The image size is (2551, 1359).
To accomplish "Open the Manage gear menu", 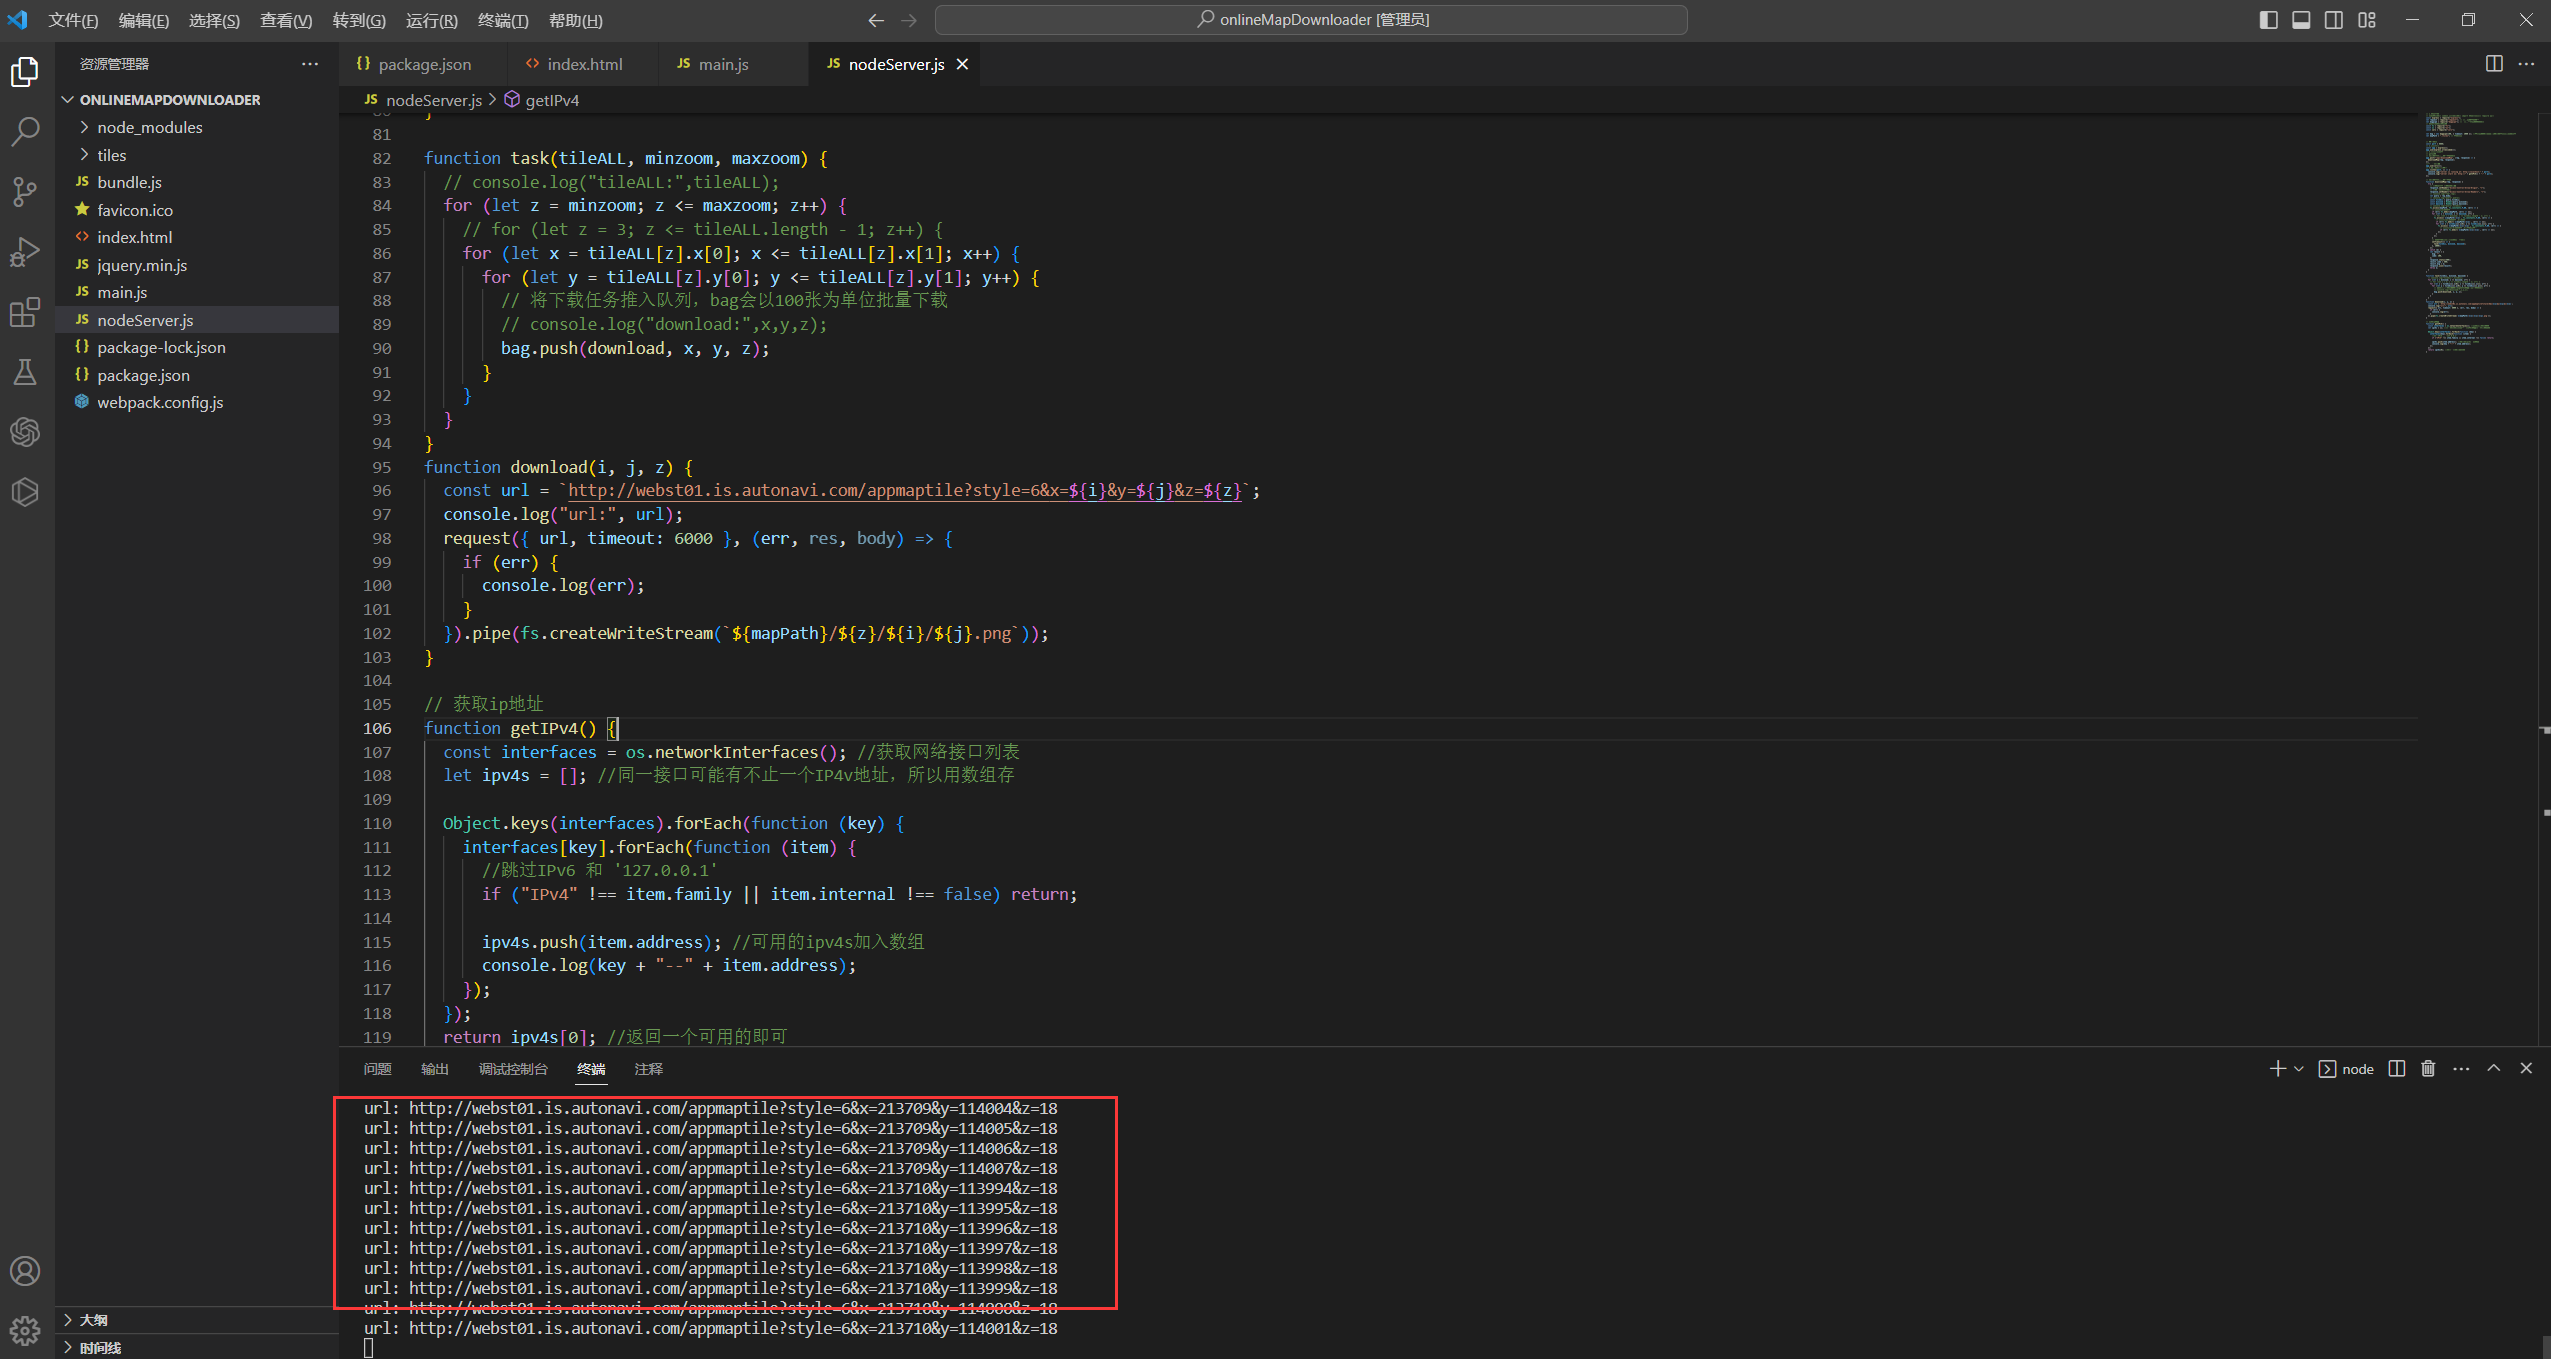I will pos(25,1330).
